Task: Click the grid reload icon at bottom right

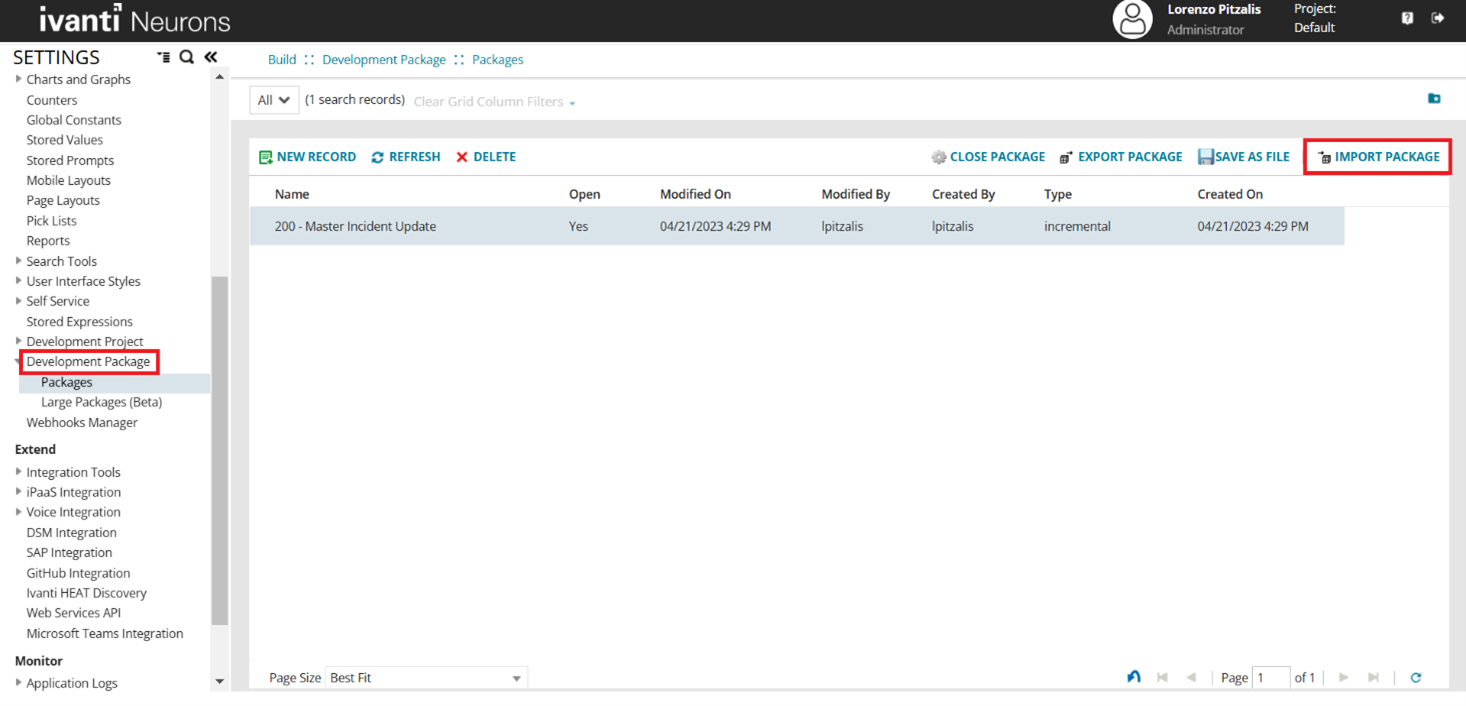Action: (1416, 678)
